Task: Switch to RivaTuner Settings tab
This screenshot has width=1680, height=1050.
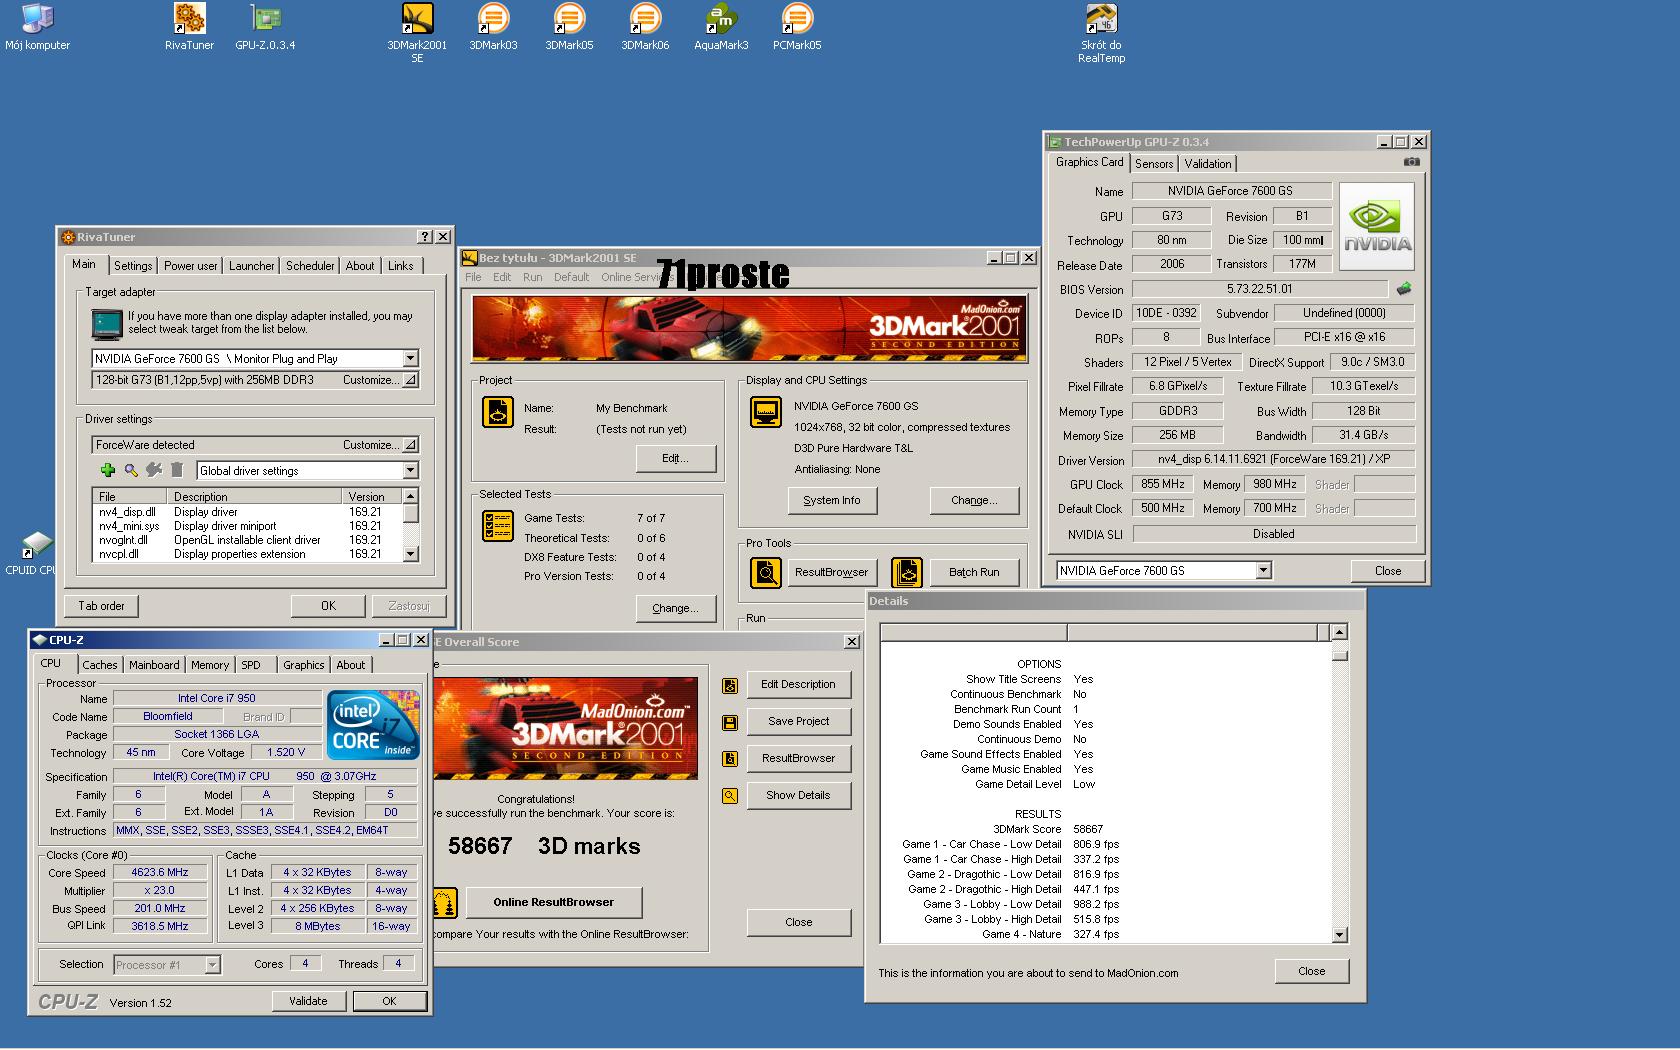Action: pyautogui.click(x=133, y=266)
